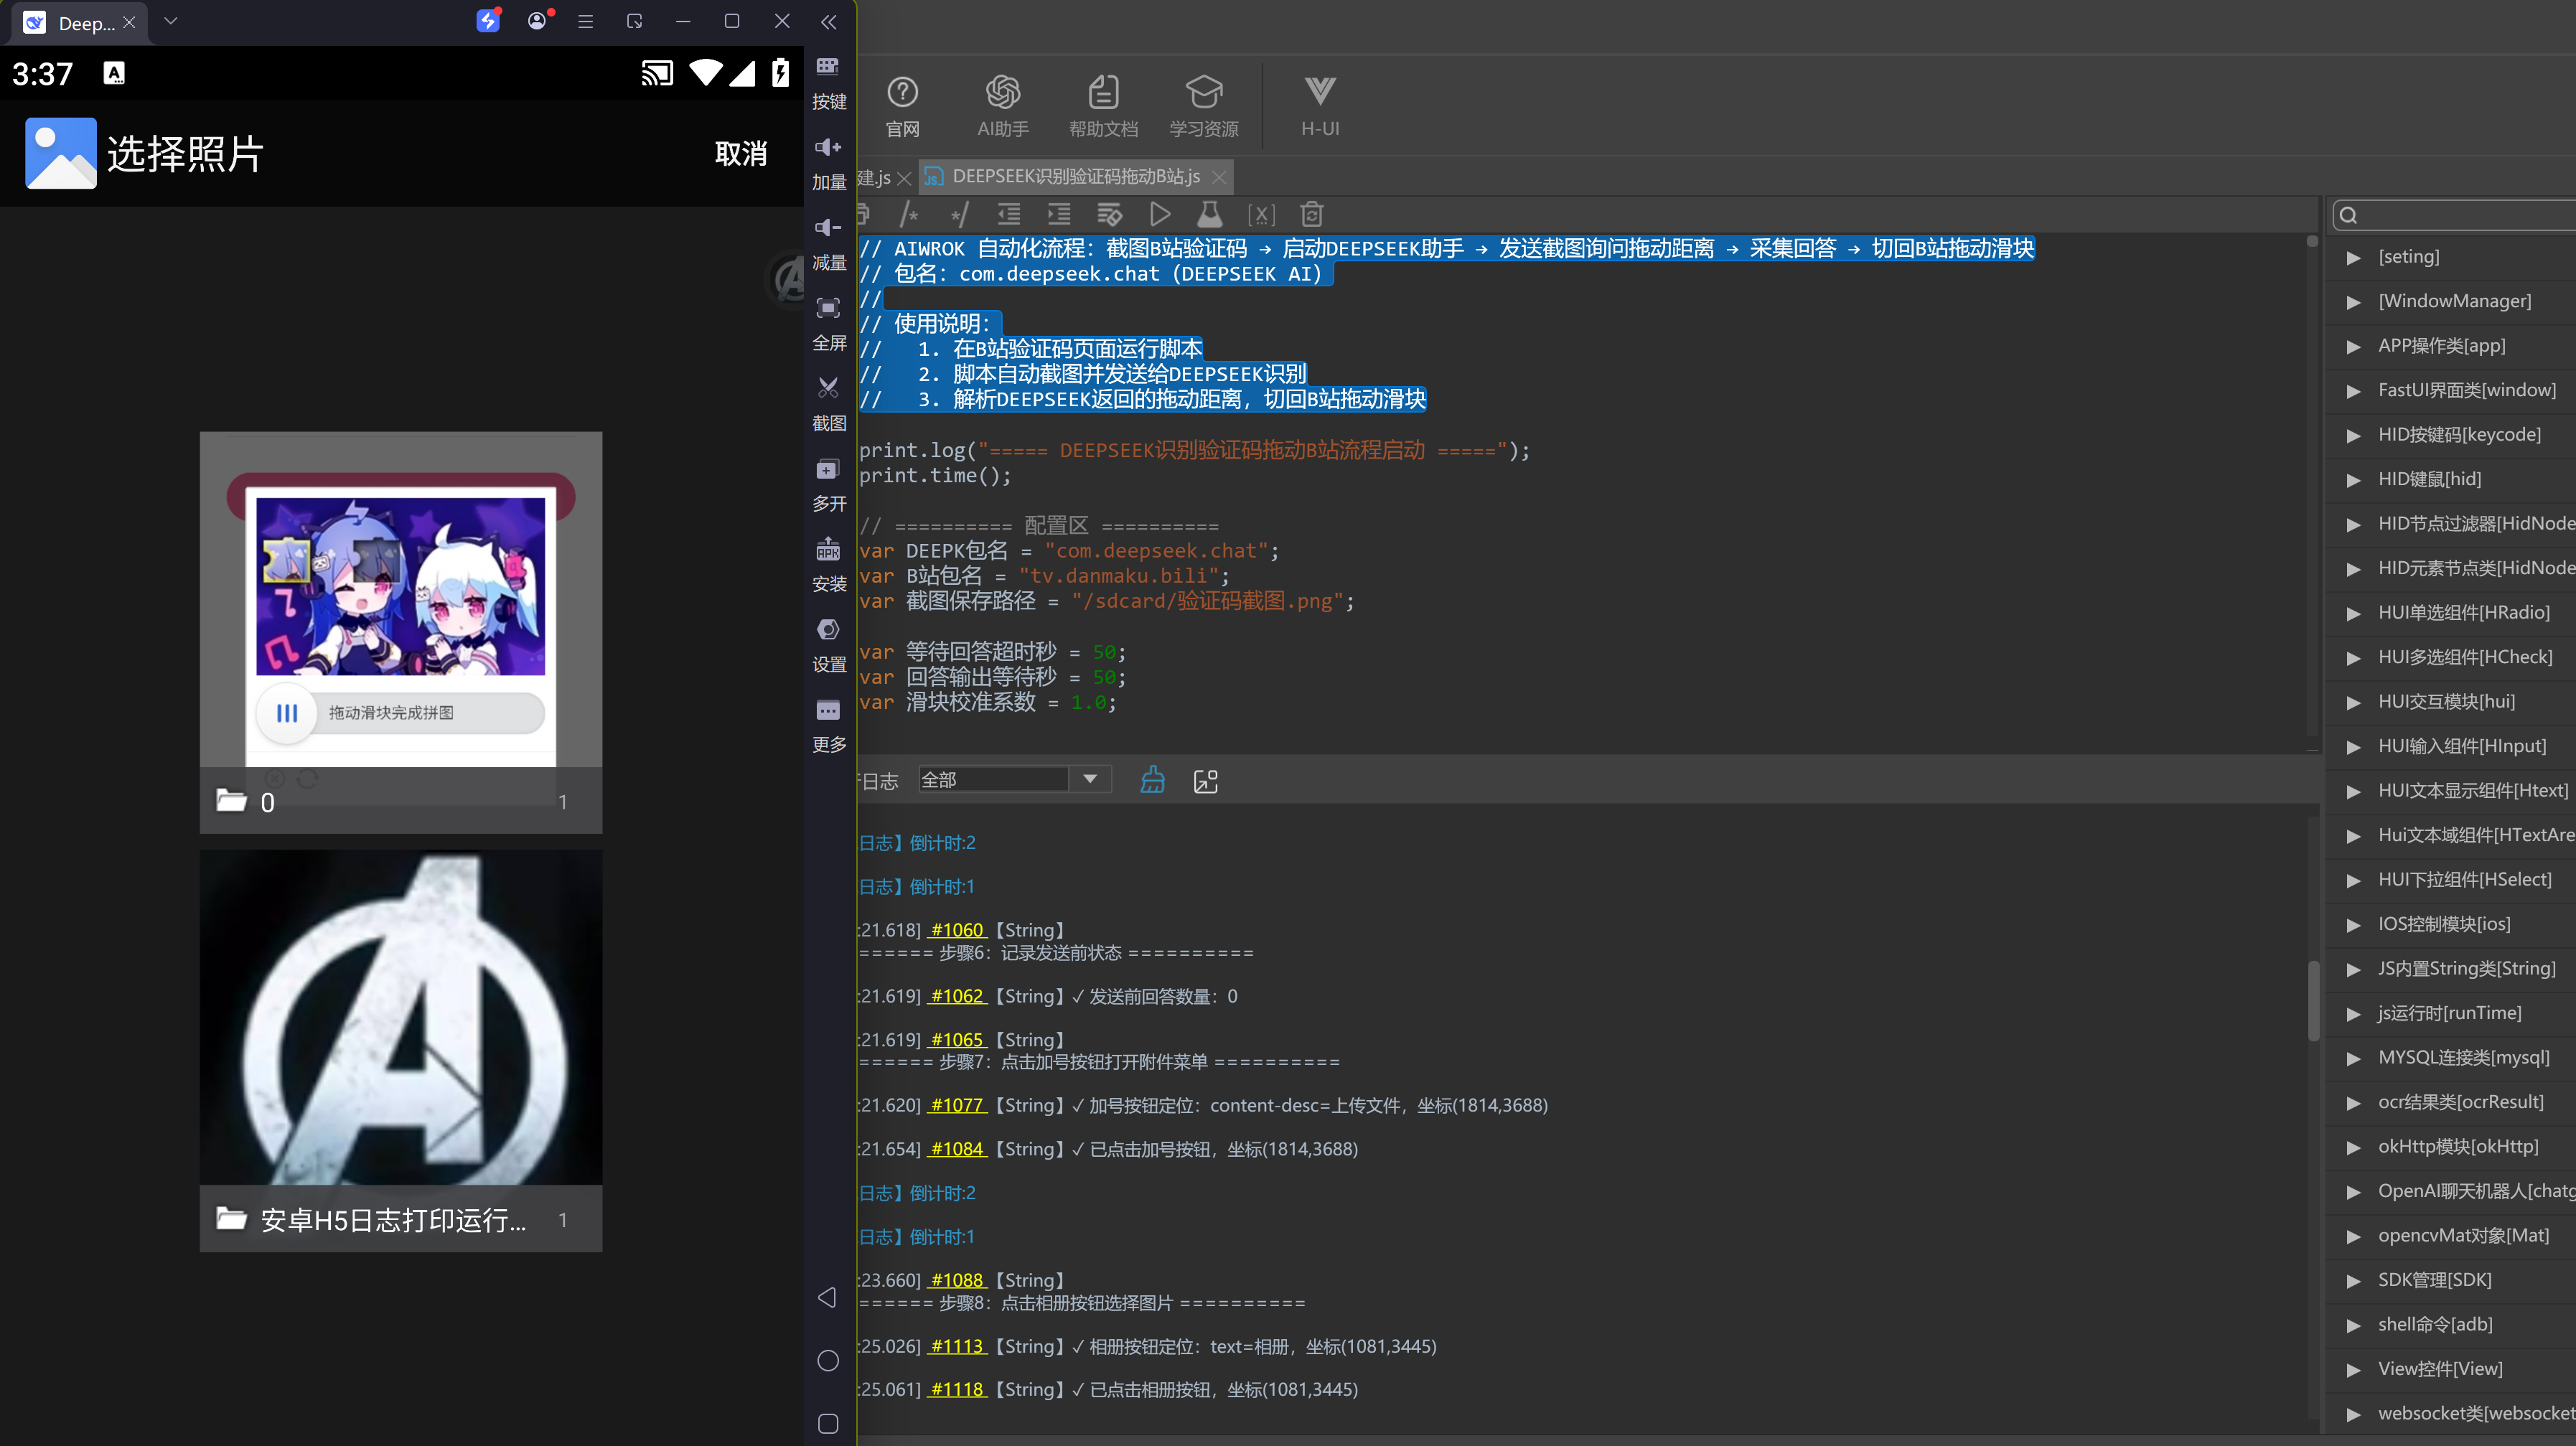The image size is (2576, 1446).
Task: Tap 取消 to cancel photo selection
Action: pyautogui.click(x=741, y=154)
